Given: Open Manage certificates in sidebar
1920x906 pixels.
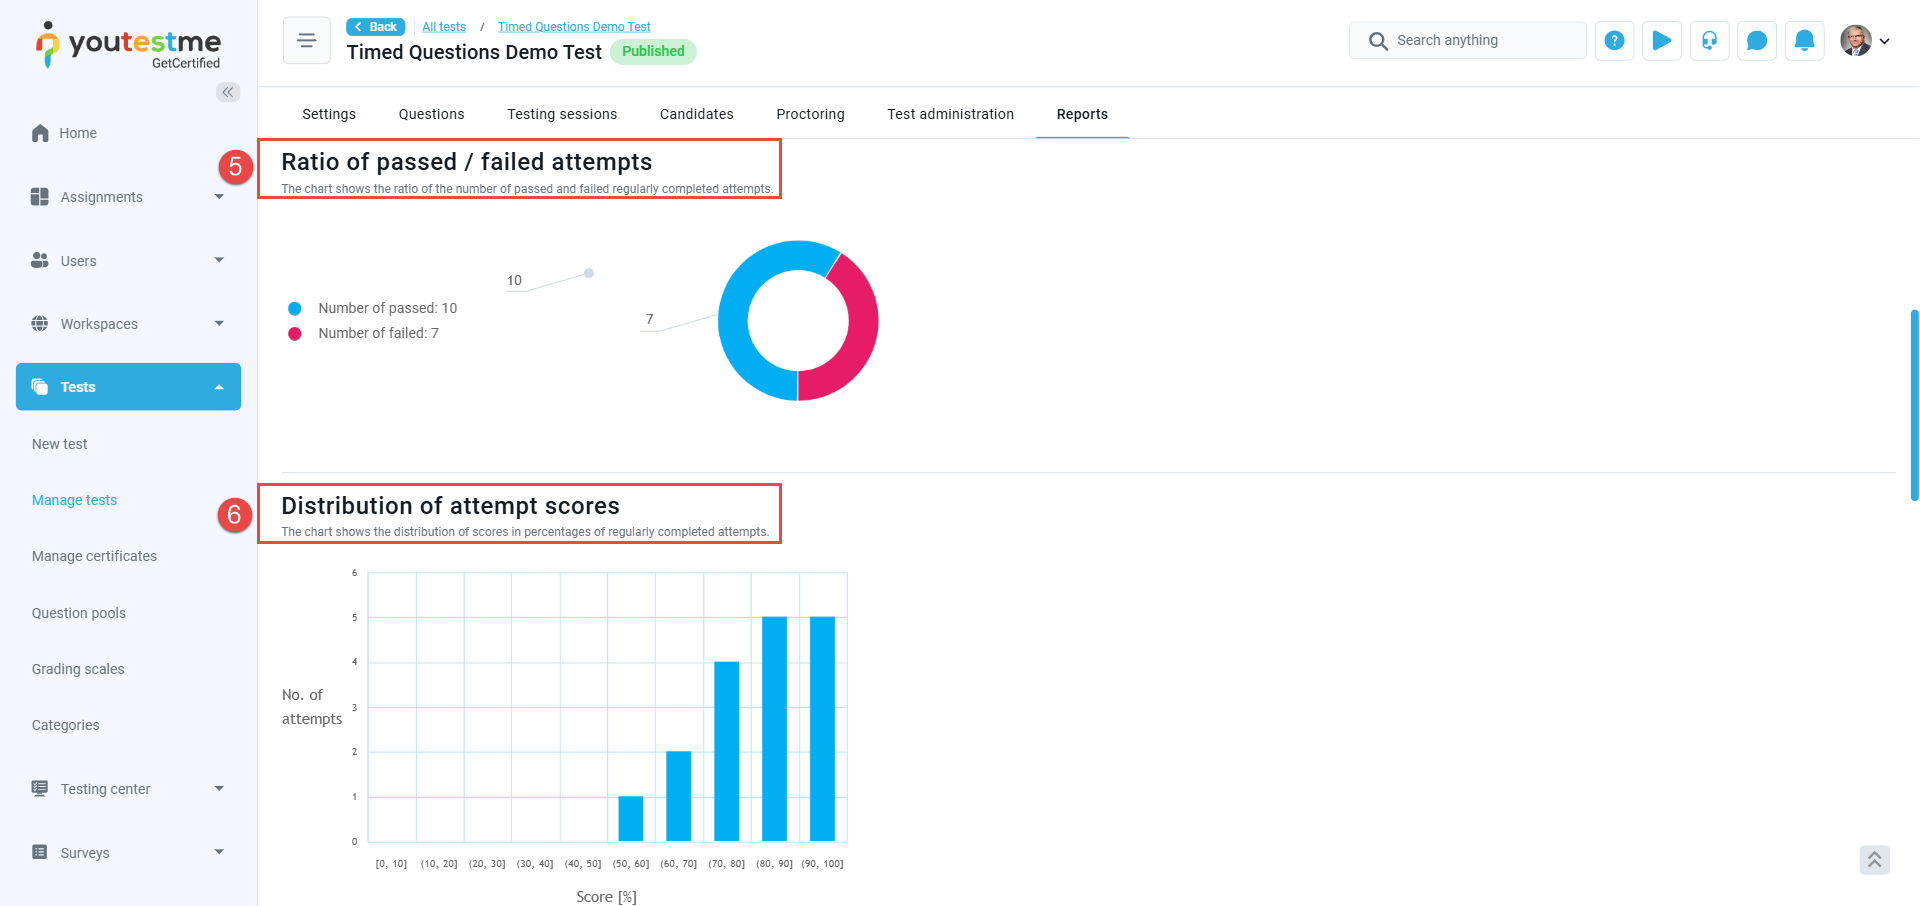Looking at the screenshot, I should click(x=94, y=556).
